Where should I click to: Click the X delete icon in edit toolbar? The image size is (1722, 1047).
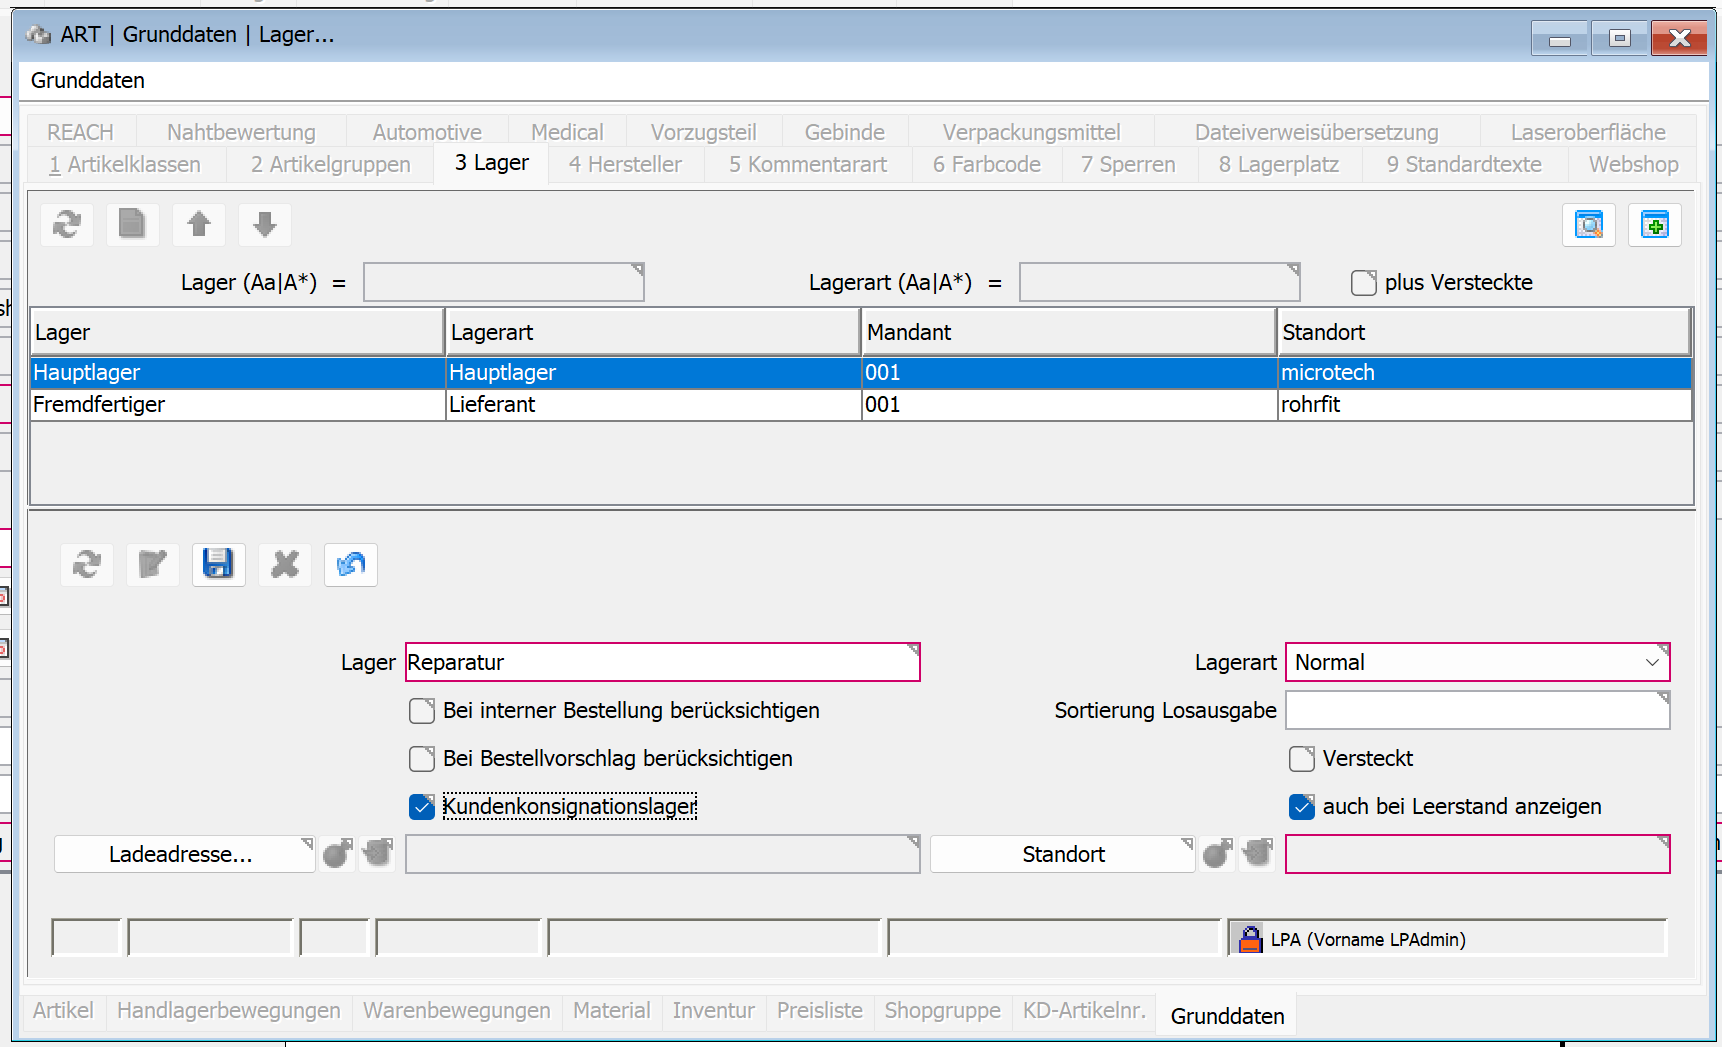(285, 564)
